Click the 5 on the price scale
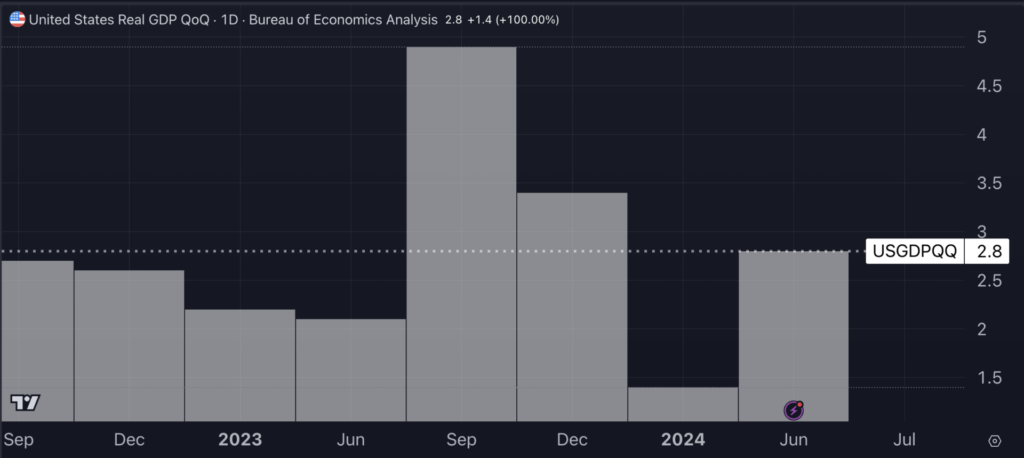This screenshot has width=1024, height=458. (983, 38)
